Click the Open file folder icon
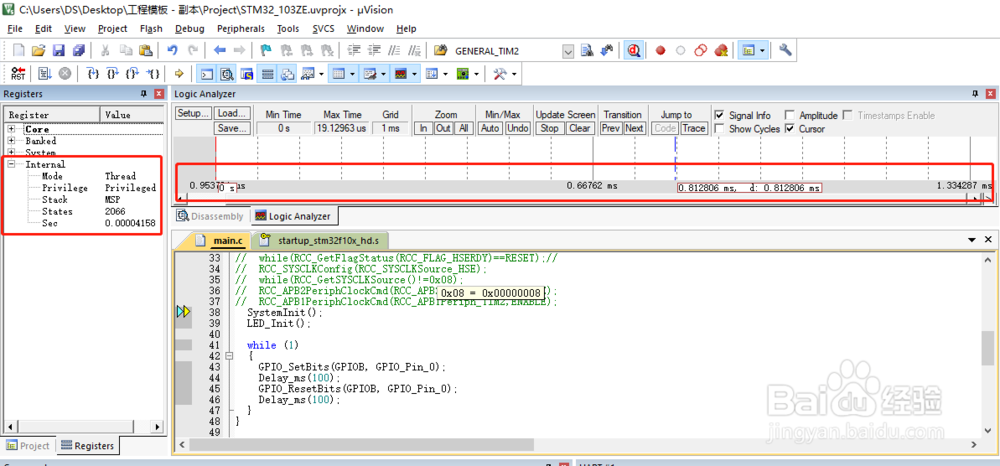 [x=39, y=50]
